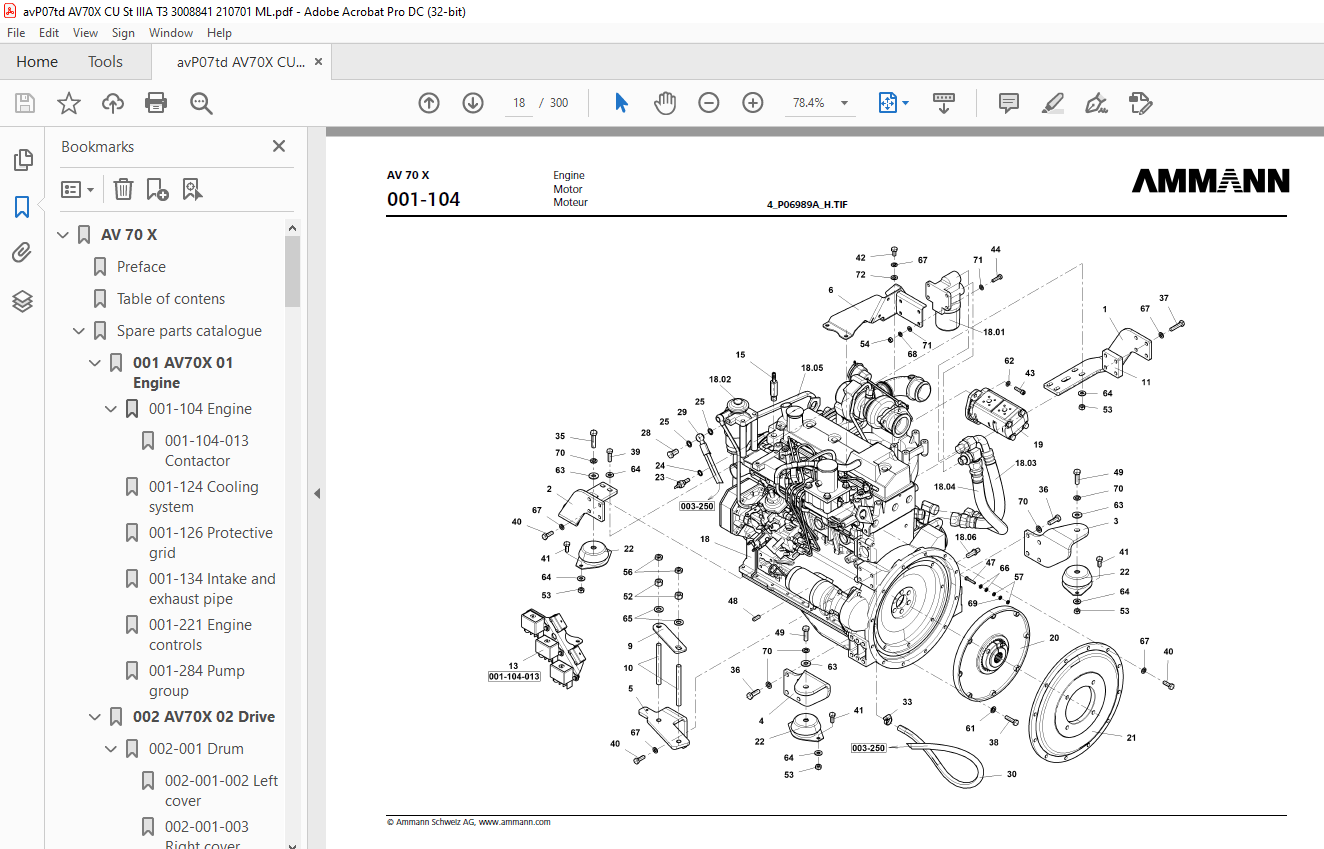The width and height of the screenshot is (1324, 849).
Task: Collapse navigation pane with side arrow
Action: click(x=317, y=493)
